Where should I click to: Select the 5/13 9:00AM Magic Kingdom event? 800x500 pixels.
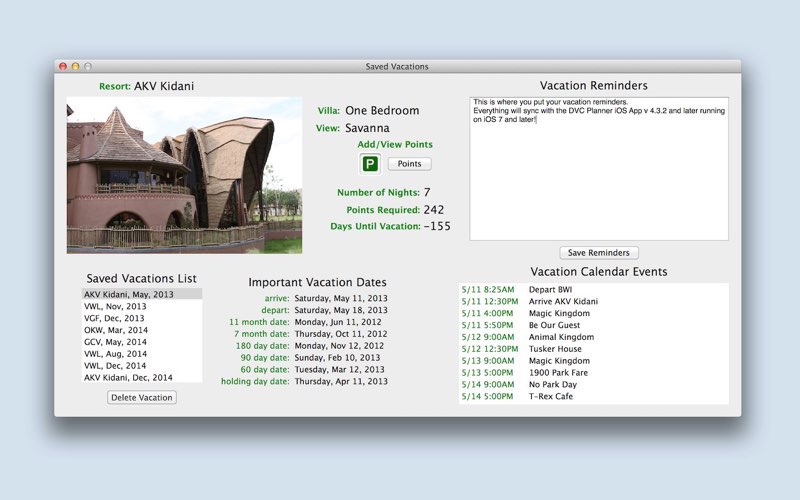593,361
